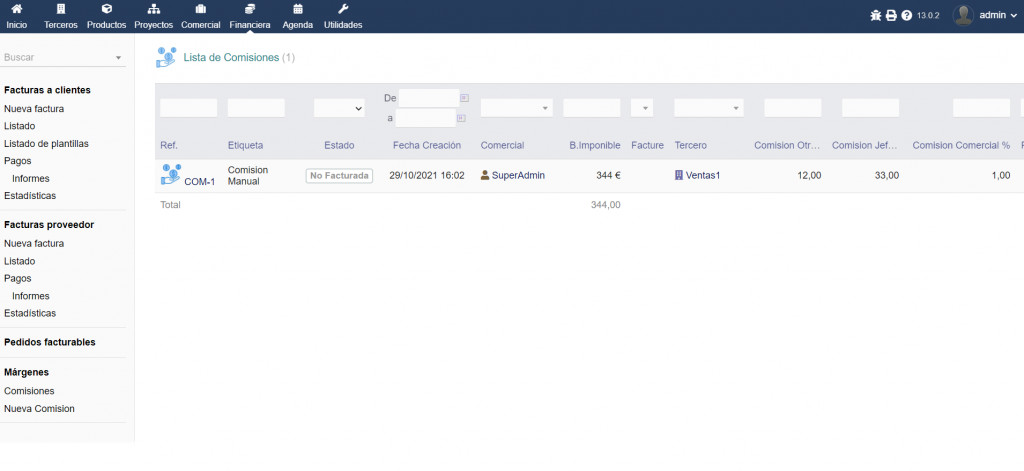Image resolution: width=1024 pixels, height=471 pixels.
Task: Click Nueva Comision in sidebar
Action: [x=39, y=409]
